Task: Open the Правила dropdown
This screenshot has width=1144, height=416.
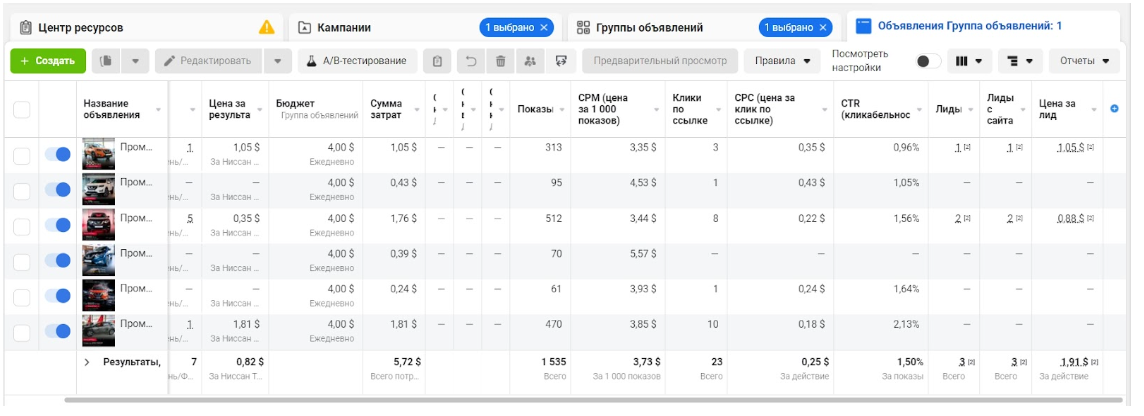Action: (x=782, y=61)
